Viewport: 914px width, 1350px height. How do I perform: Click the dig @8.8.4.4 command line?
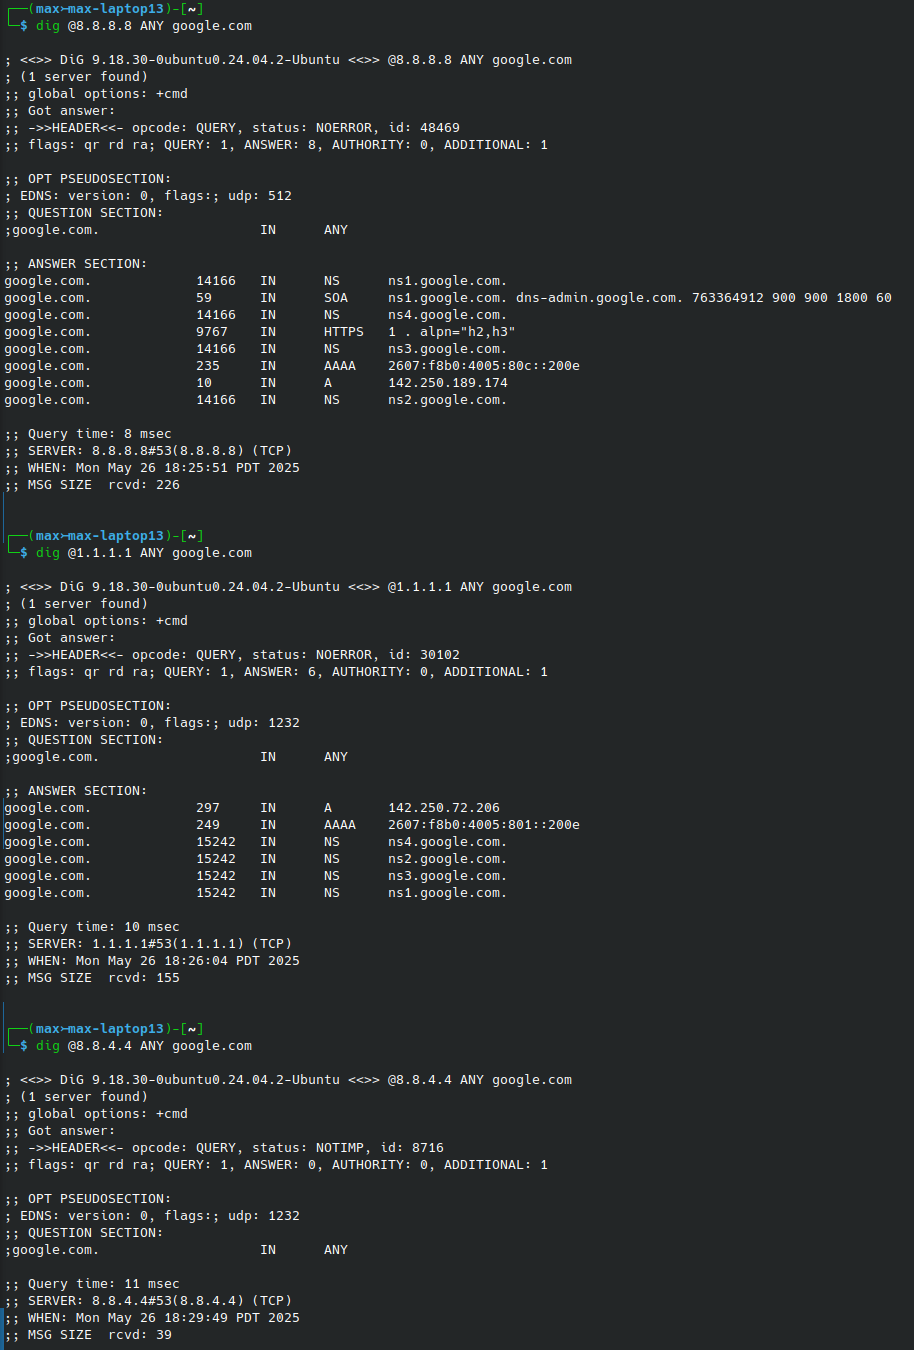(x=143, y=1046)
